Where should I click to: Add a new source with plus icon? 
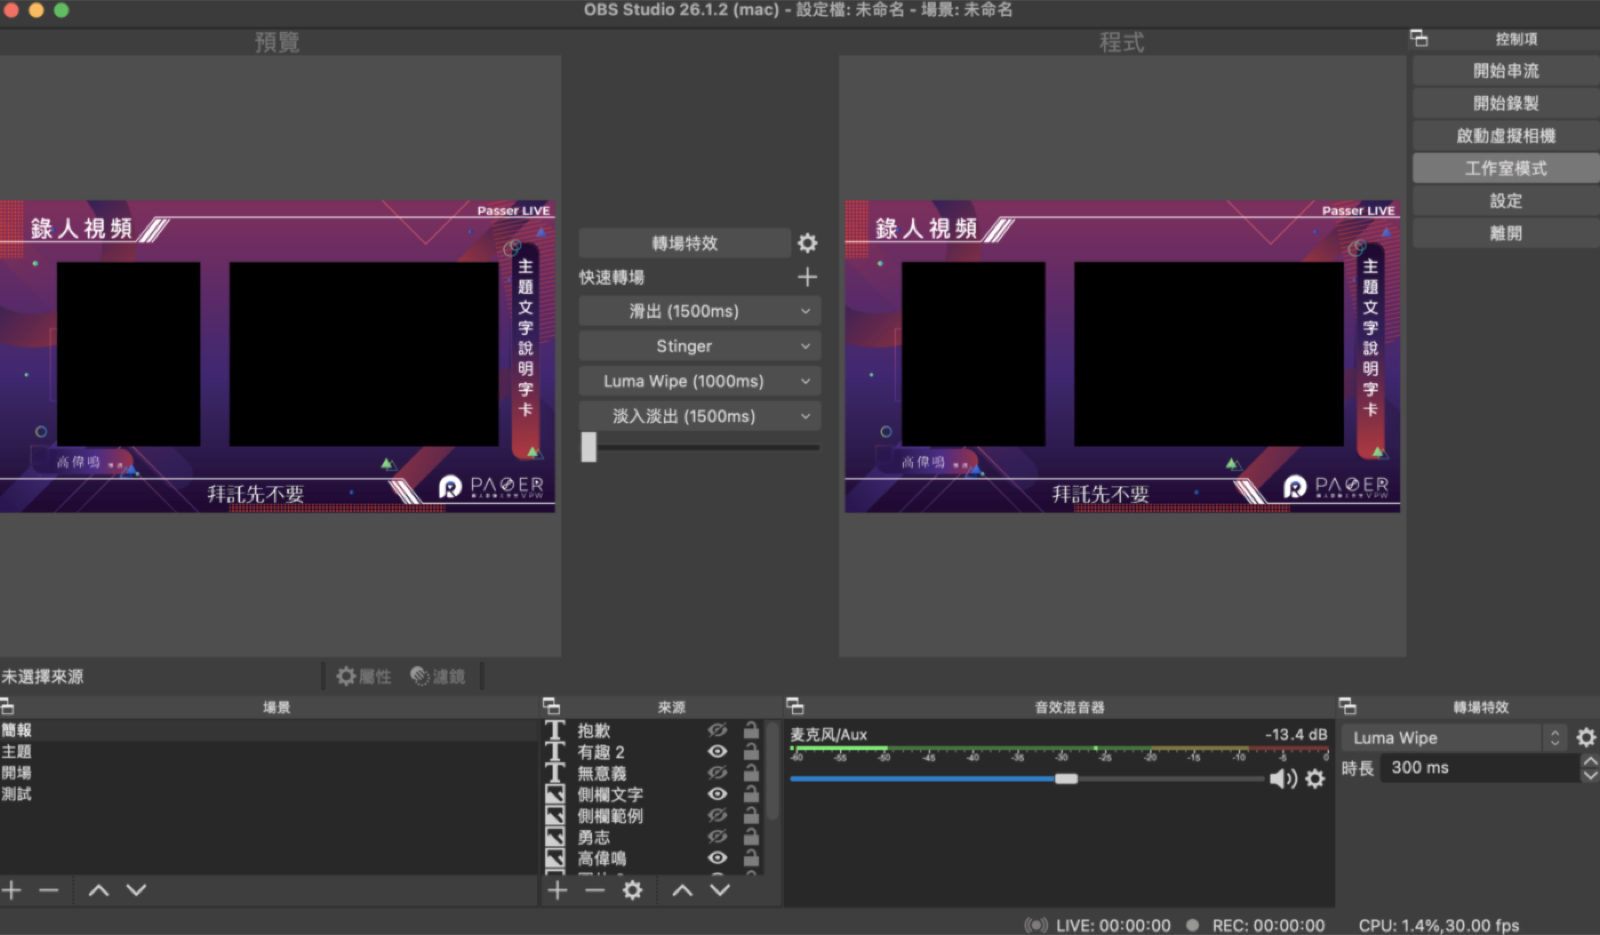click(558, 890)
